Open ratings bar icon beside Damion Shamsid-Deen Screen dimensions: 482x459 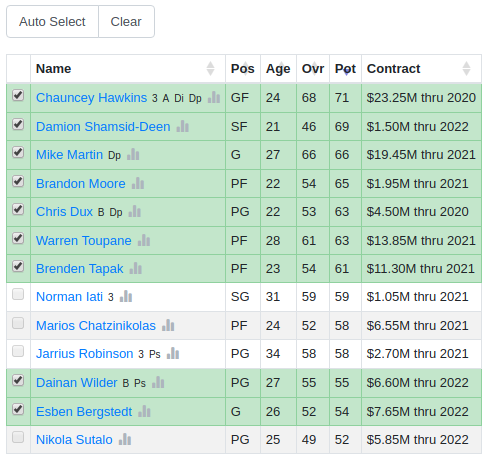coord(182,126)
